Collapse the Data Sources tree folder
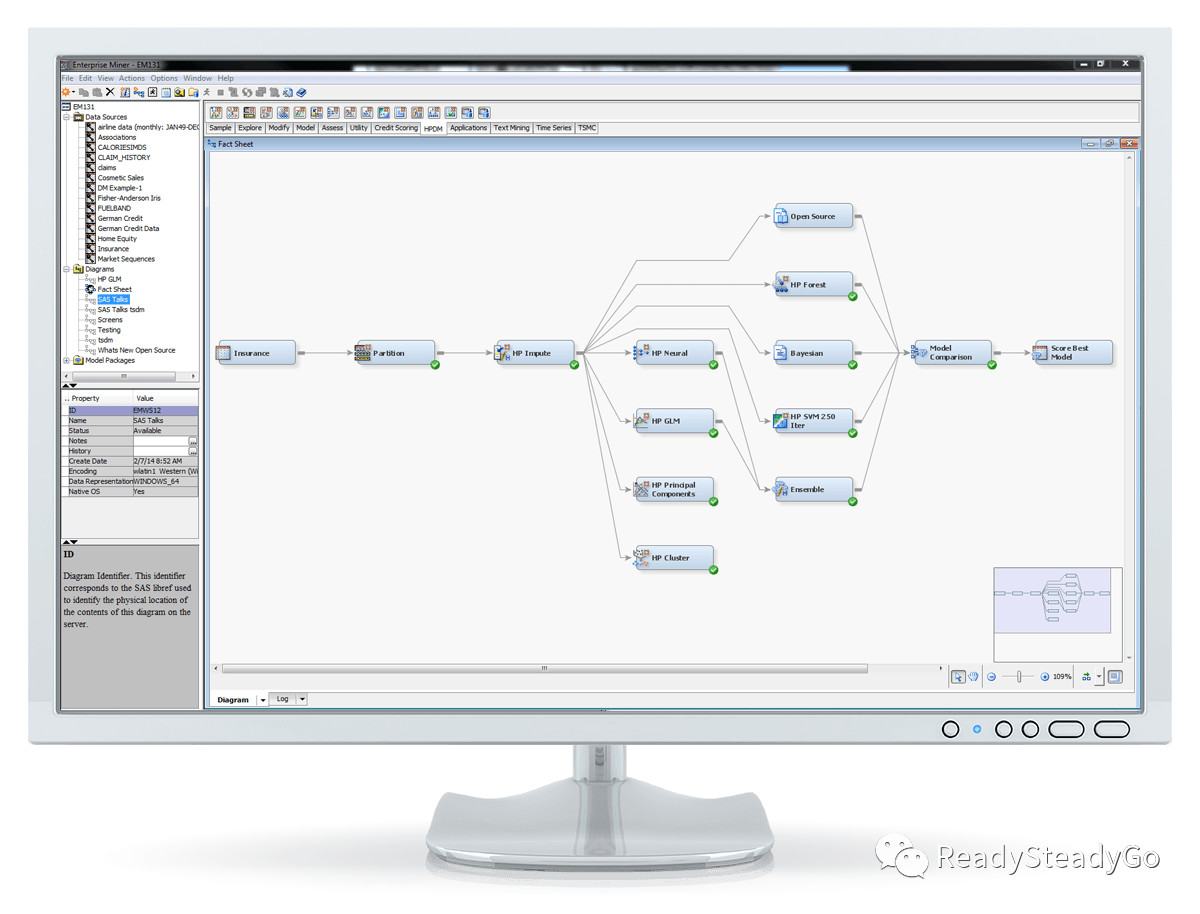Screen dimensions: 1200x914 67,117
